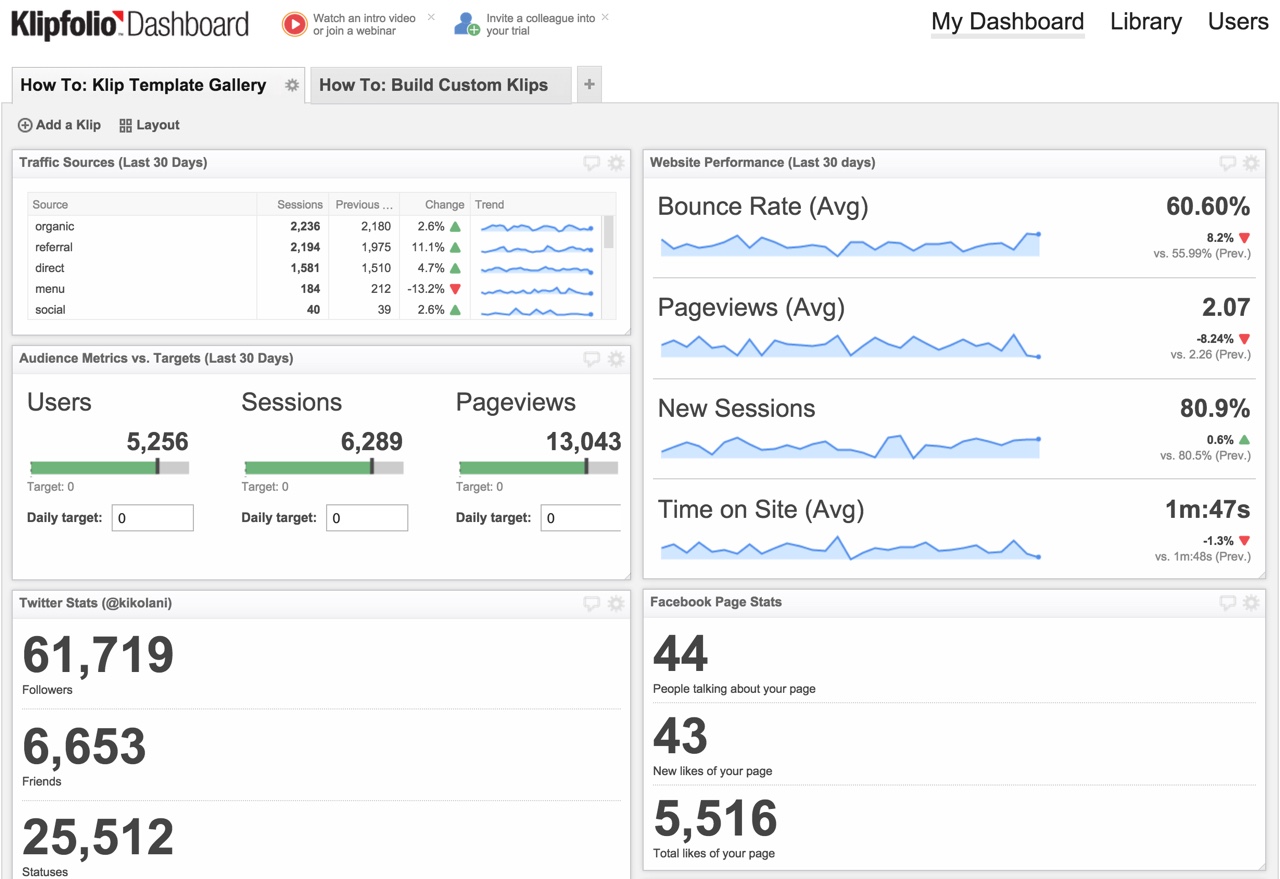Select the menu source row
Viewport: 1280px width, 879px height.
point(315,289)
